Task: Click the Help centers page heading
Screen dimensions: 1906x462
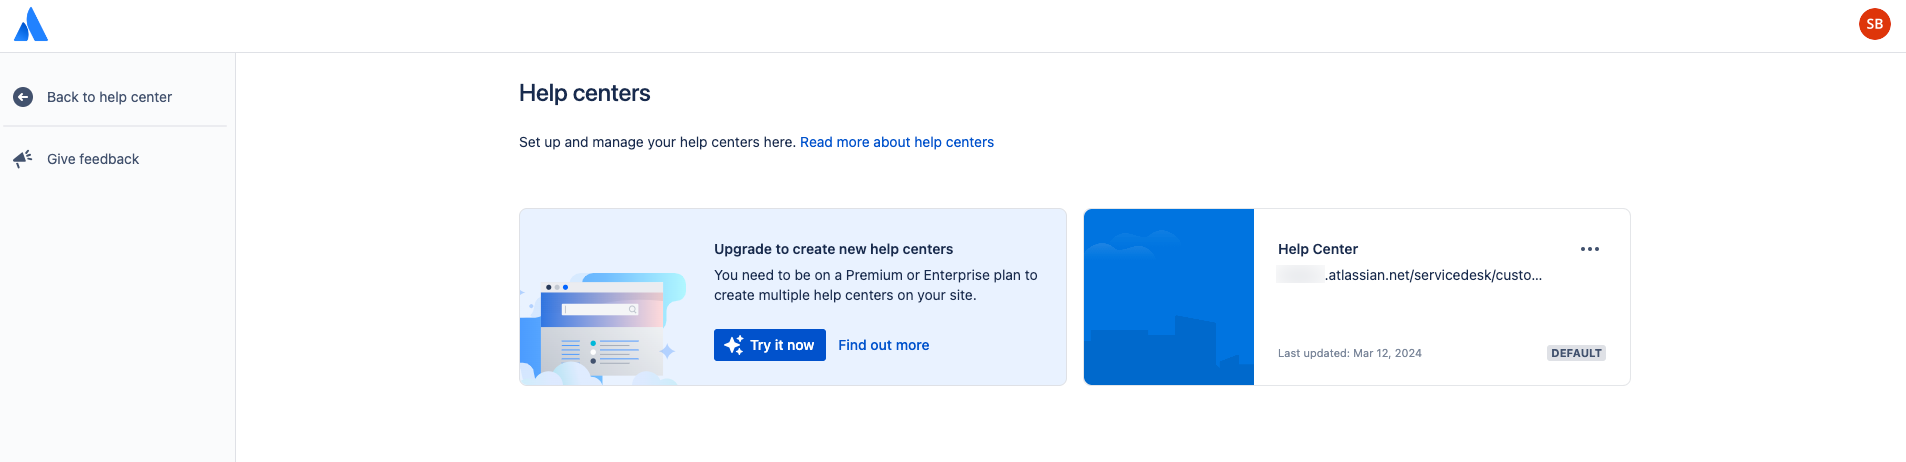Action: (584, 93)
